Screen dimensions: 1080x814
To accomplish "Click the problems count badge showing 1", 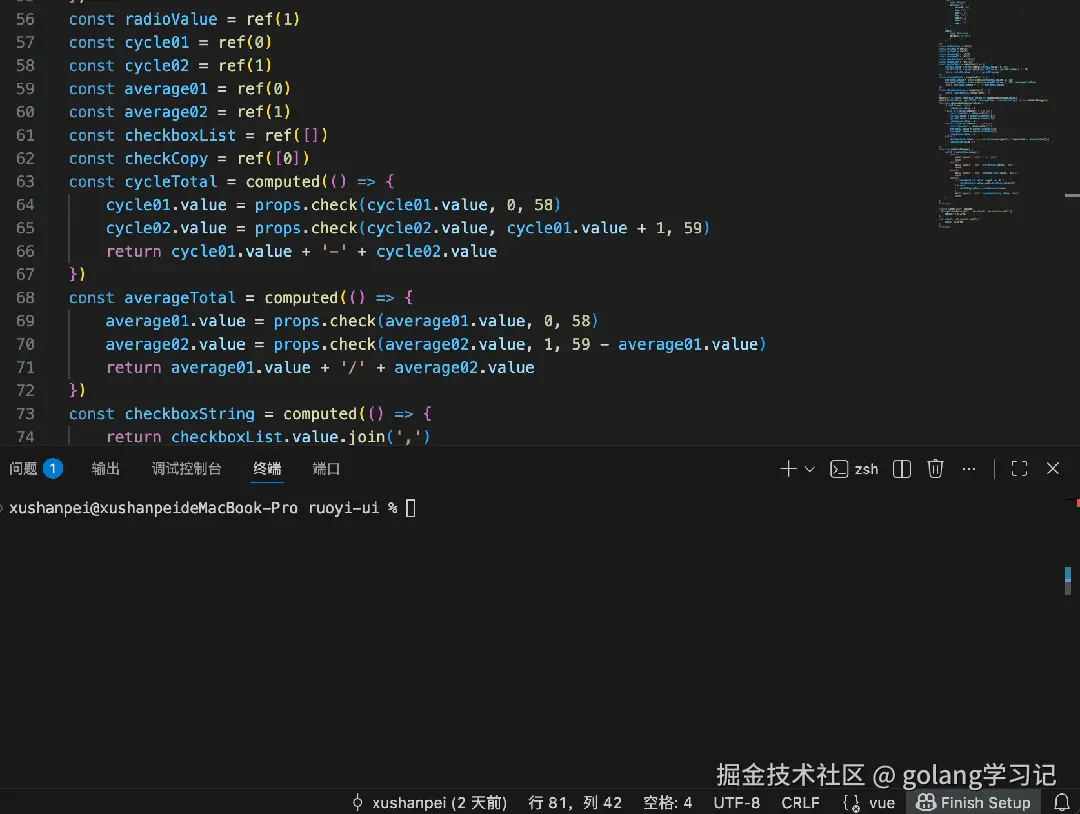I will [x=53, y=469].
